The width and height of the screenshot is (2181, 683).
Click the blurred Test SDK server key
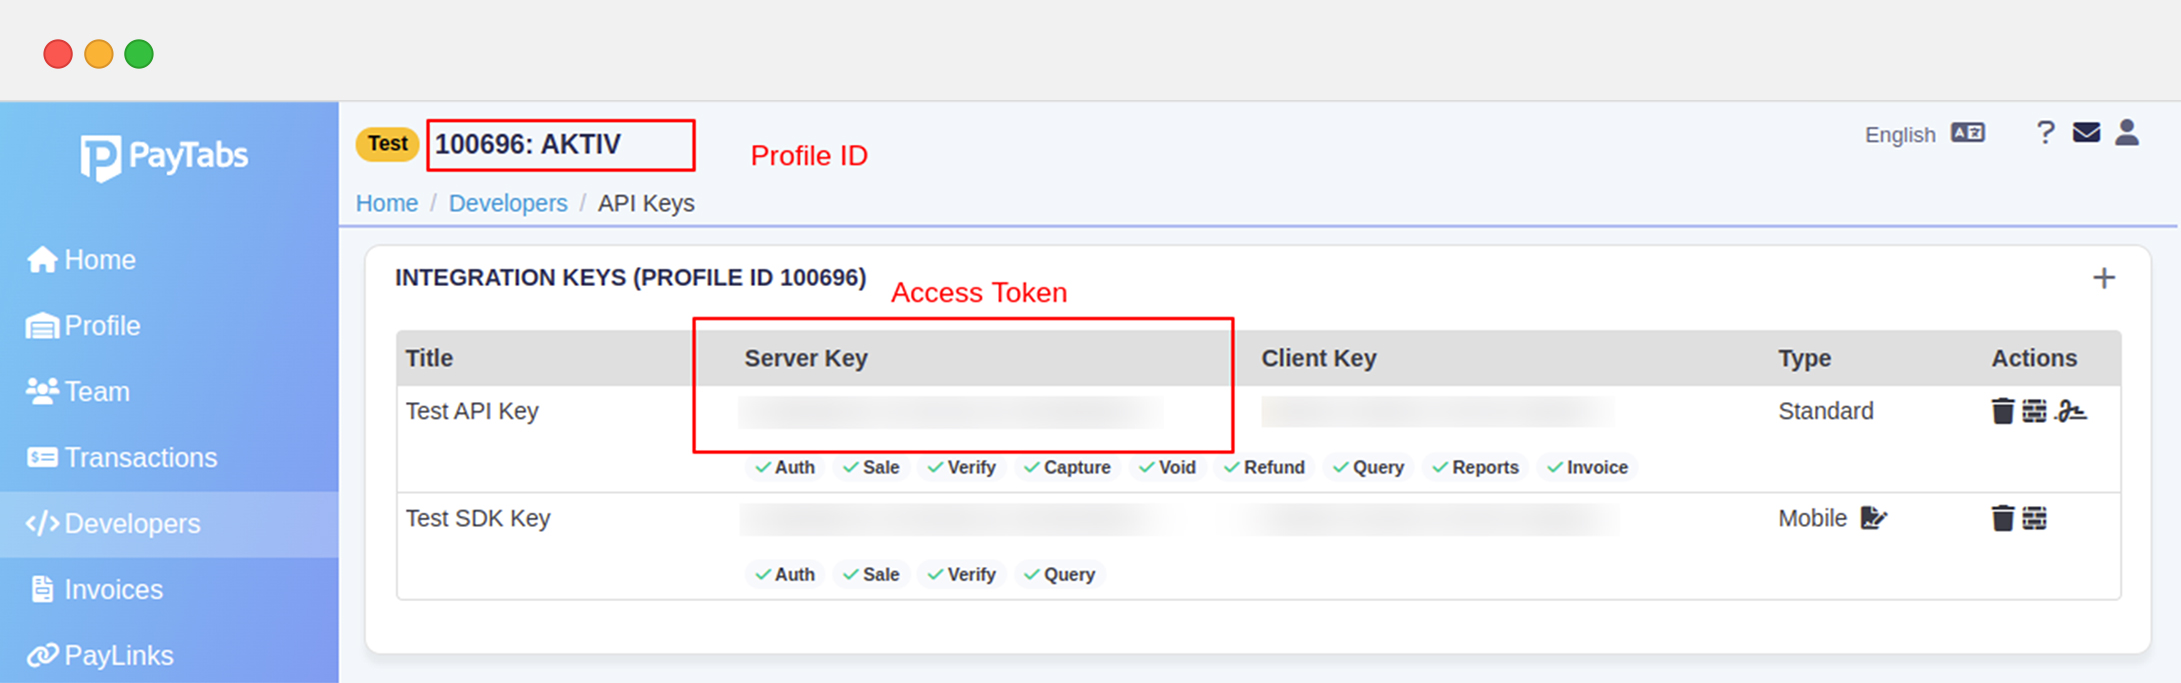(950, 519)
